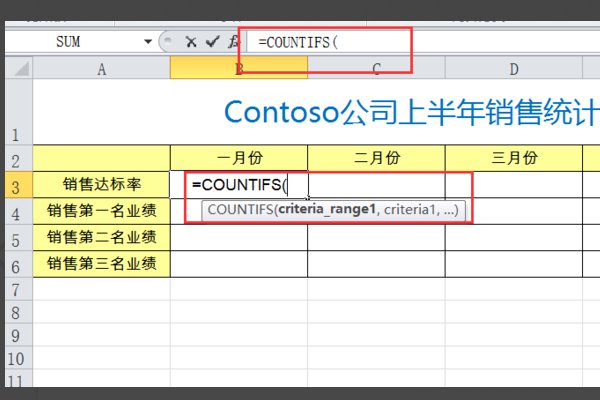Select cell D6 in 销售第三名业绩 row

point(514,264)
